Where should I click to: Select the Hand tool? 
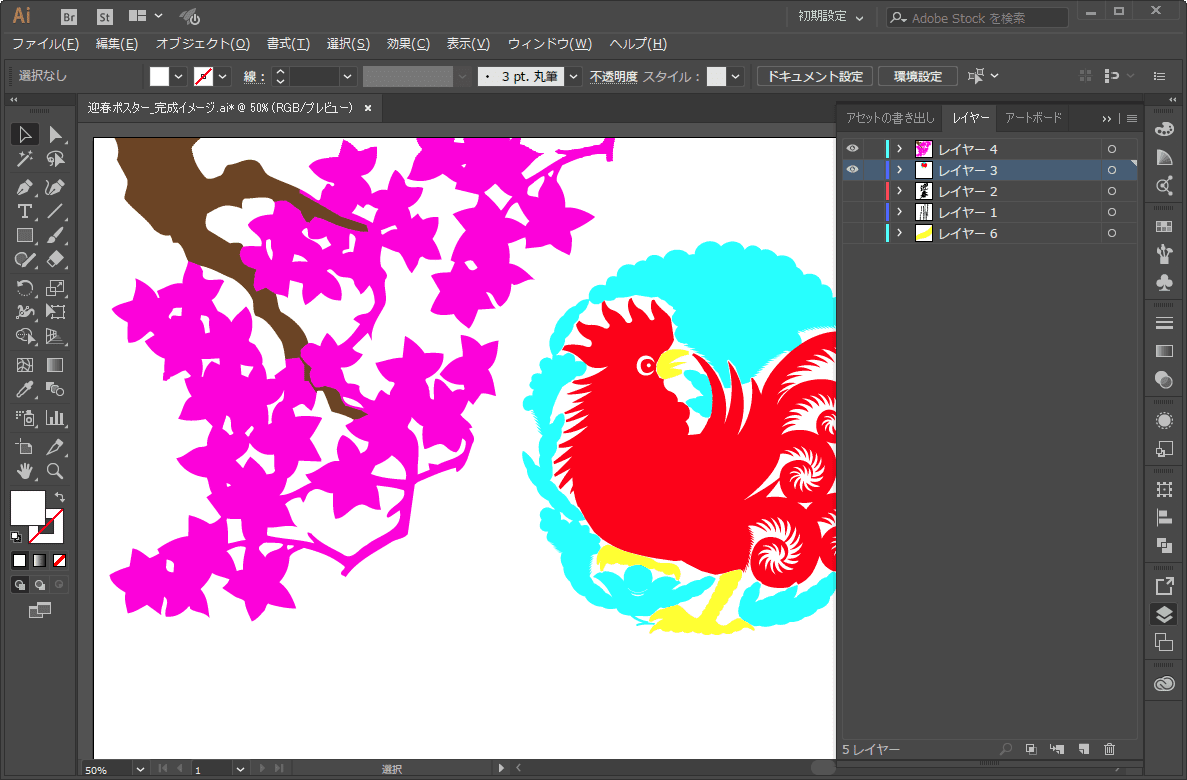[24, 471]
